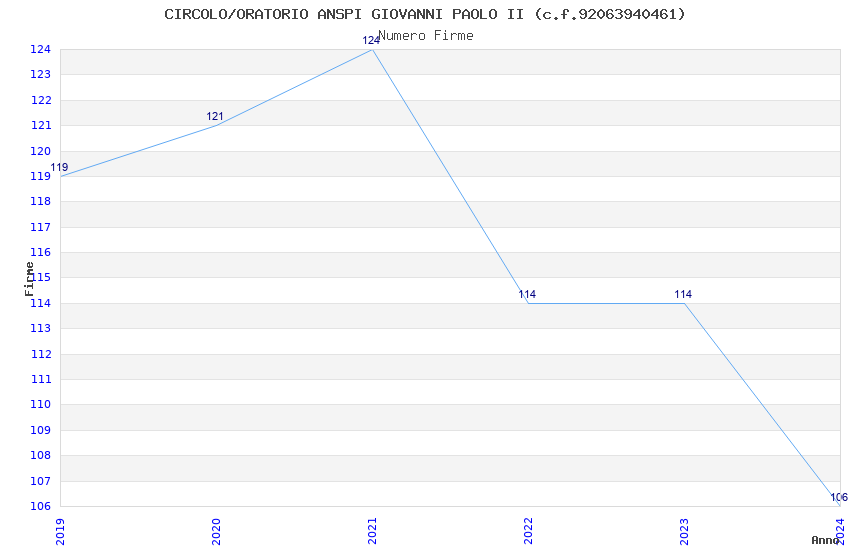The image size is (850, 550).
Task: Click the data label 114 above 2023
Action: 683,294
